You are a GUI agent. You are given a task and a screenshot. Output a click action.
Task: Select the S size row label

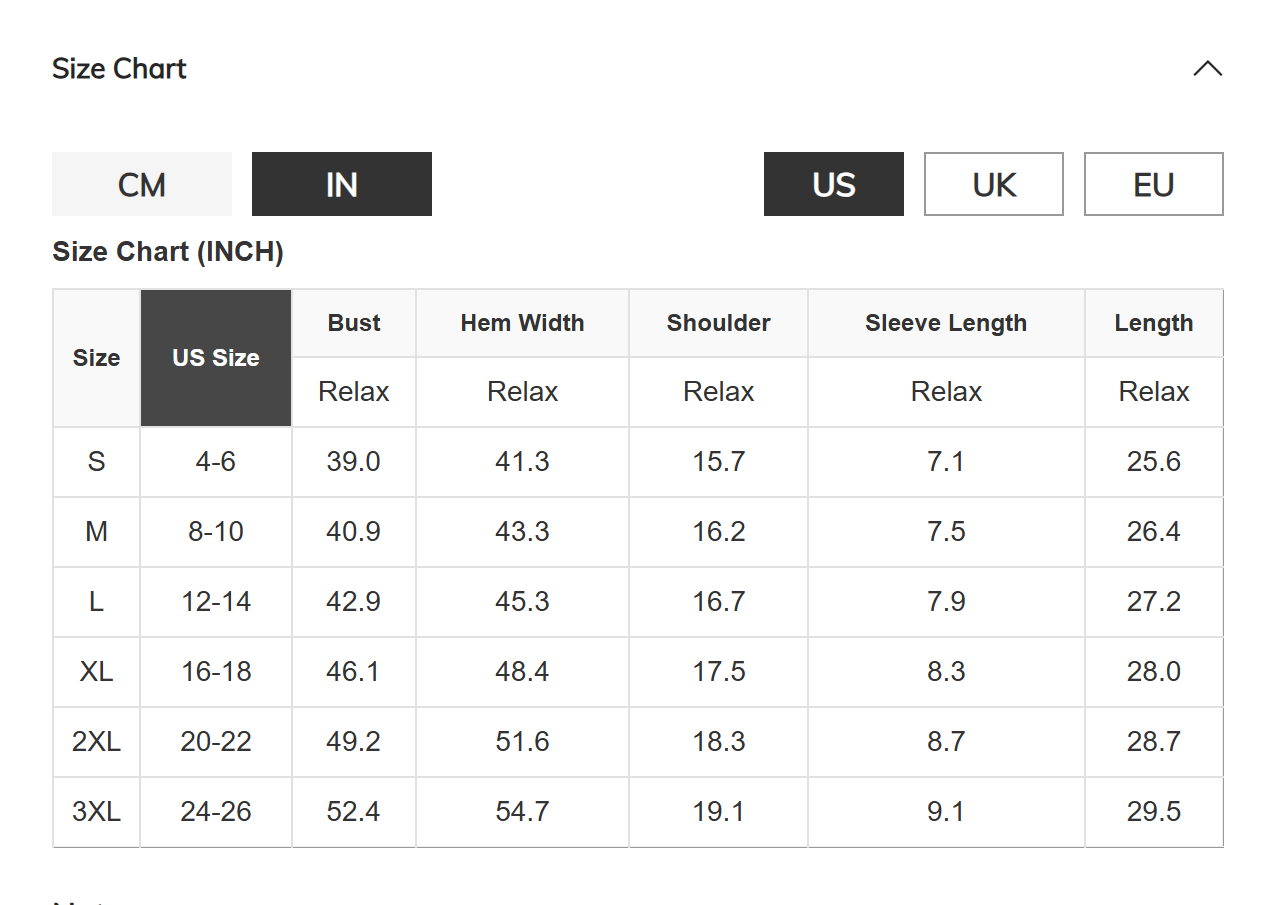(96, 462)
